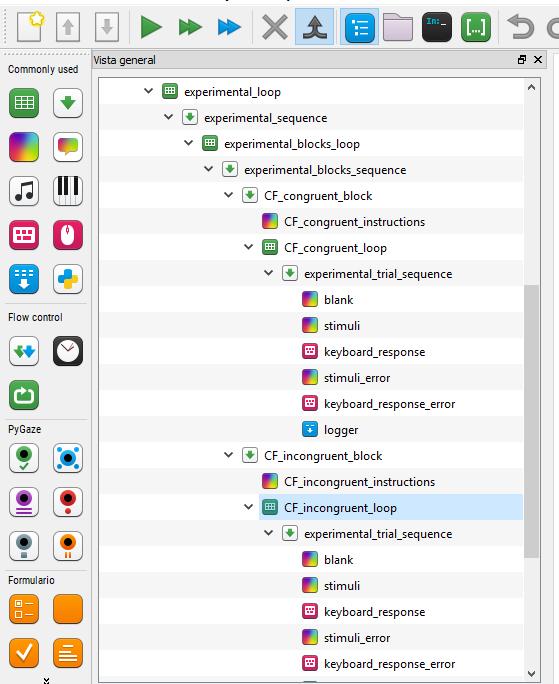
Task: Toggle the overview area button in toolbar
Action: [360, 27]
